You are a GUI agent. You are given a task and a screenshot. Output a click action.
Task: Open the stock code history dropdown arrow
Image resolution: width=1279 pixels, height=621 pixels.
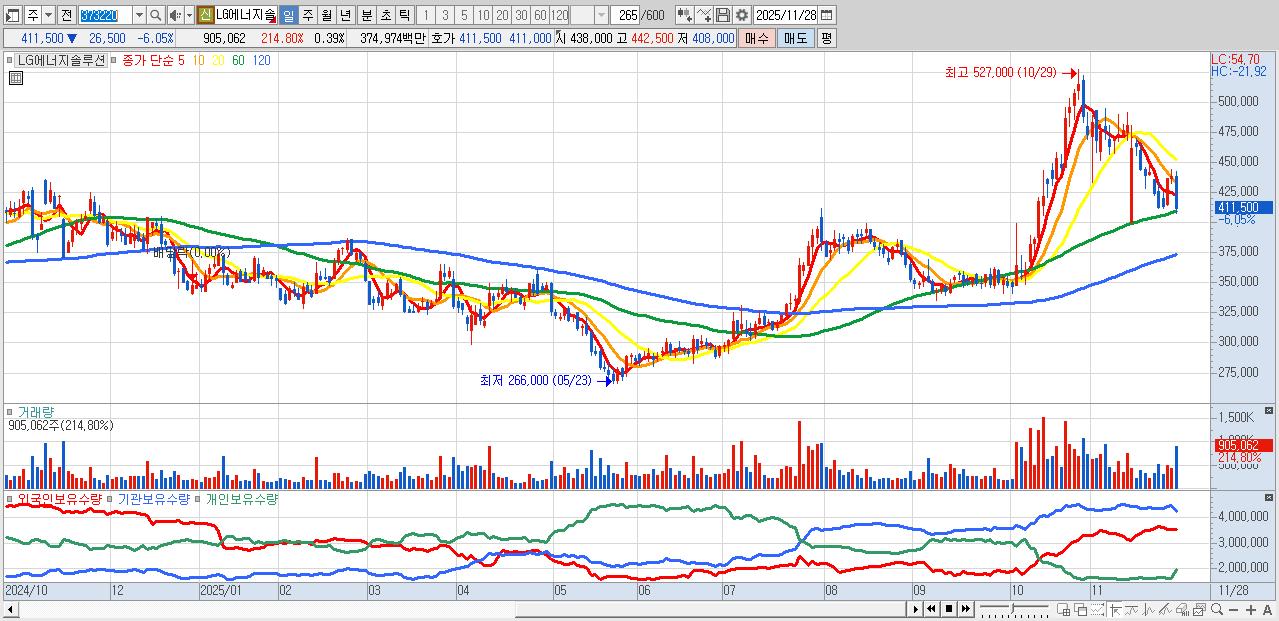139,15
